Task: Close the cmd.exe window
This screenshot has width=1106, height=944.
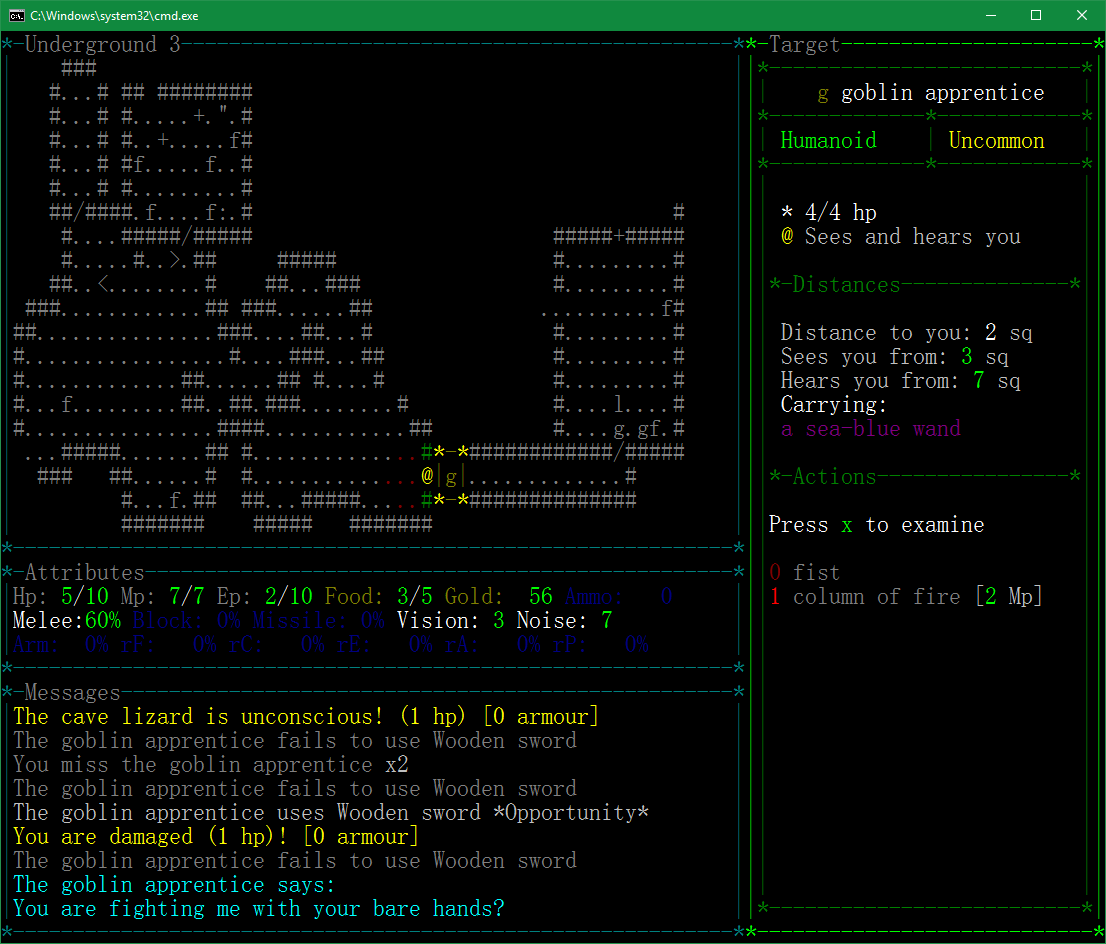Action: coord(1081,16)
